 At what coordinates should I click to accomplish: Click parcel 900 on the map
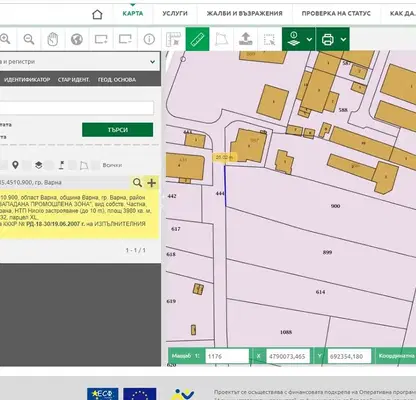[x=335, y=206]
